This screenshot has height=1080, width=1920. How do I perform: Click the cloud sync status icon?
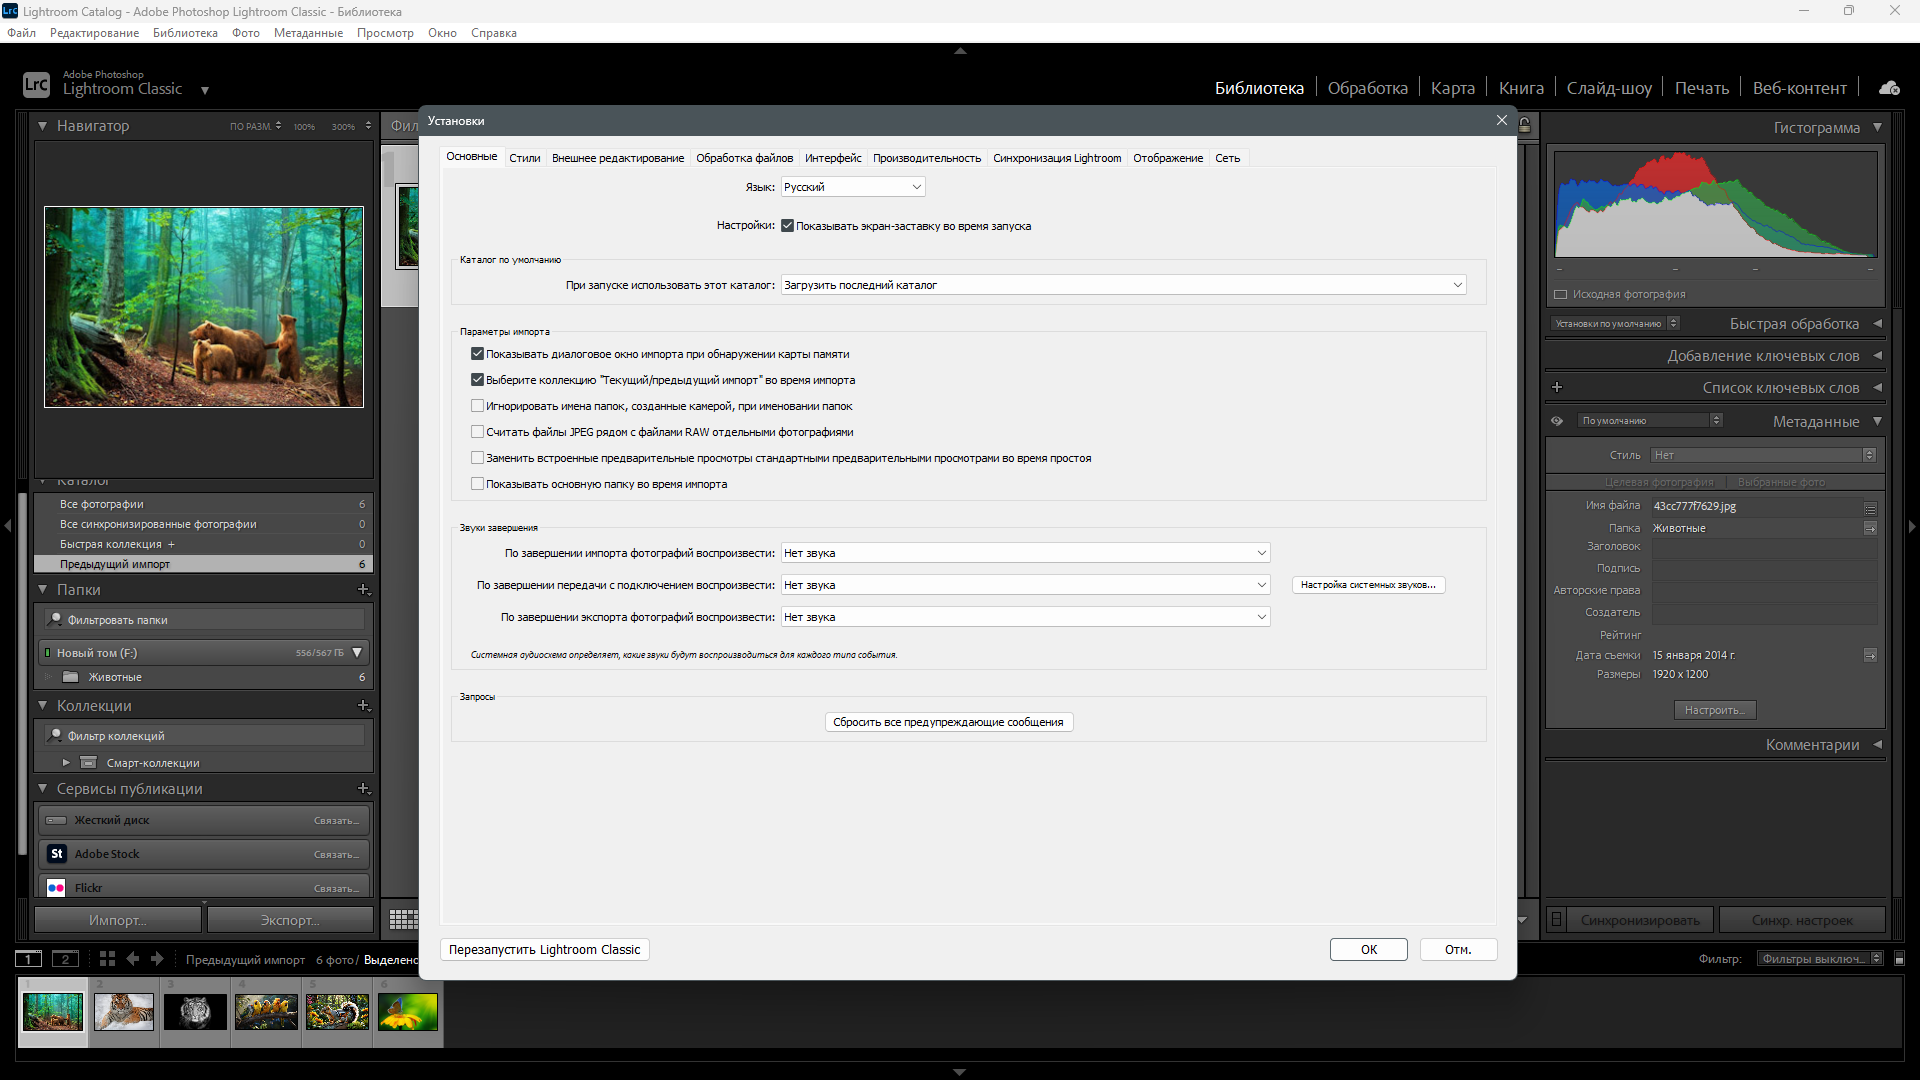[1889, 88]
